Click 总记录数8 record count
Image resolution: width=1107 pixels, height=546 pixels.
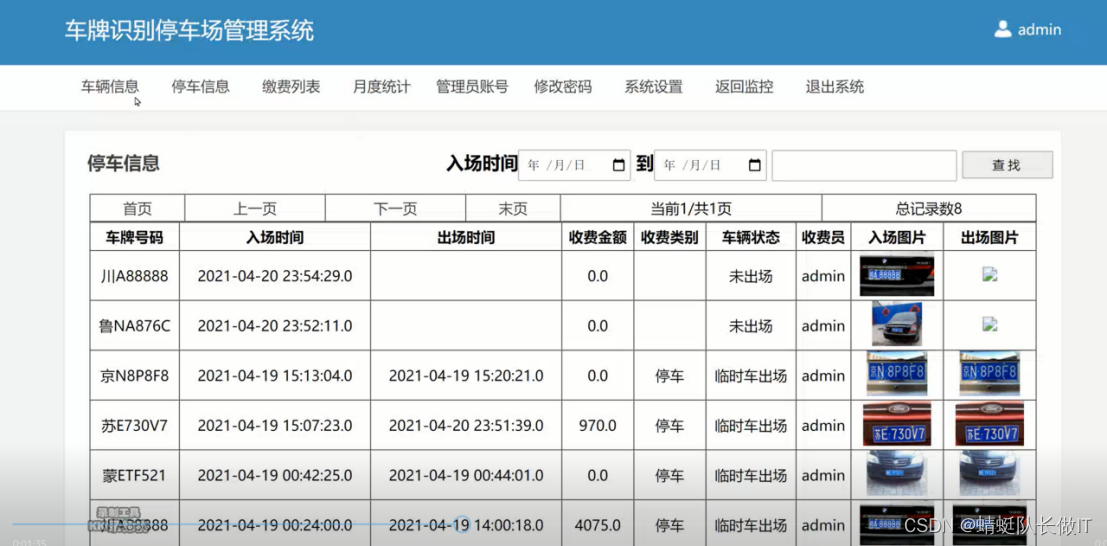[928, 209]
